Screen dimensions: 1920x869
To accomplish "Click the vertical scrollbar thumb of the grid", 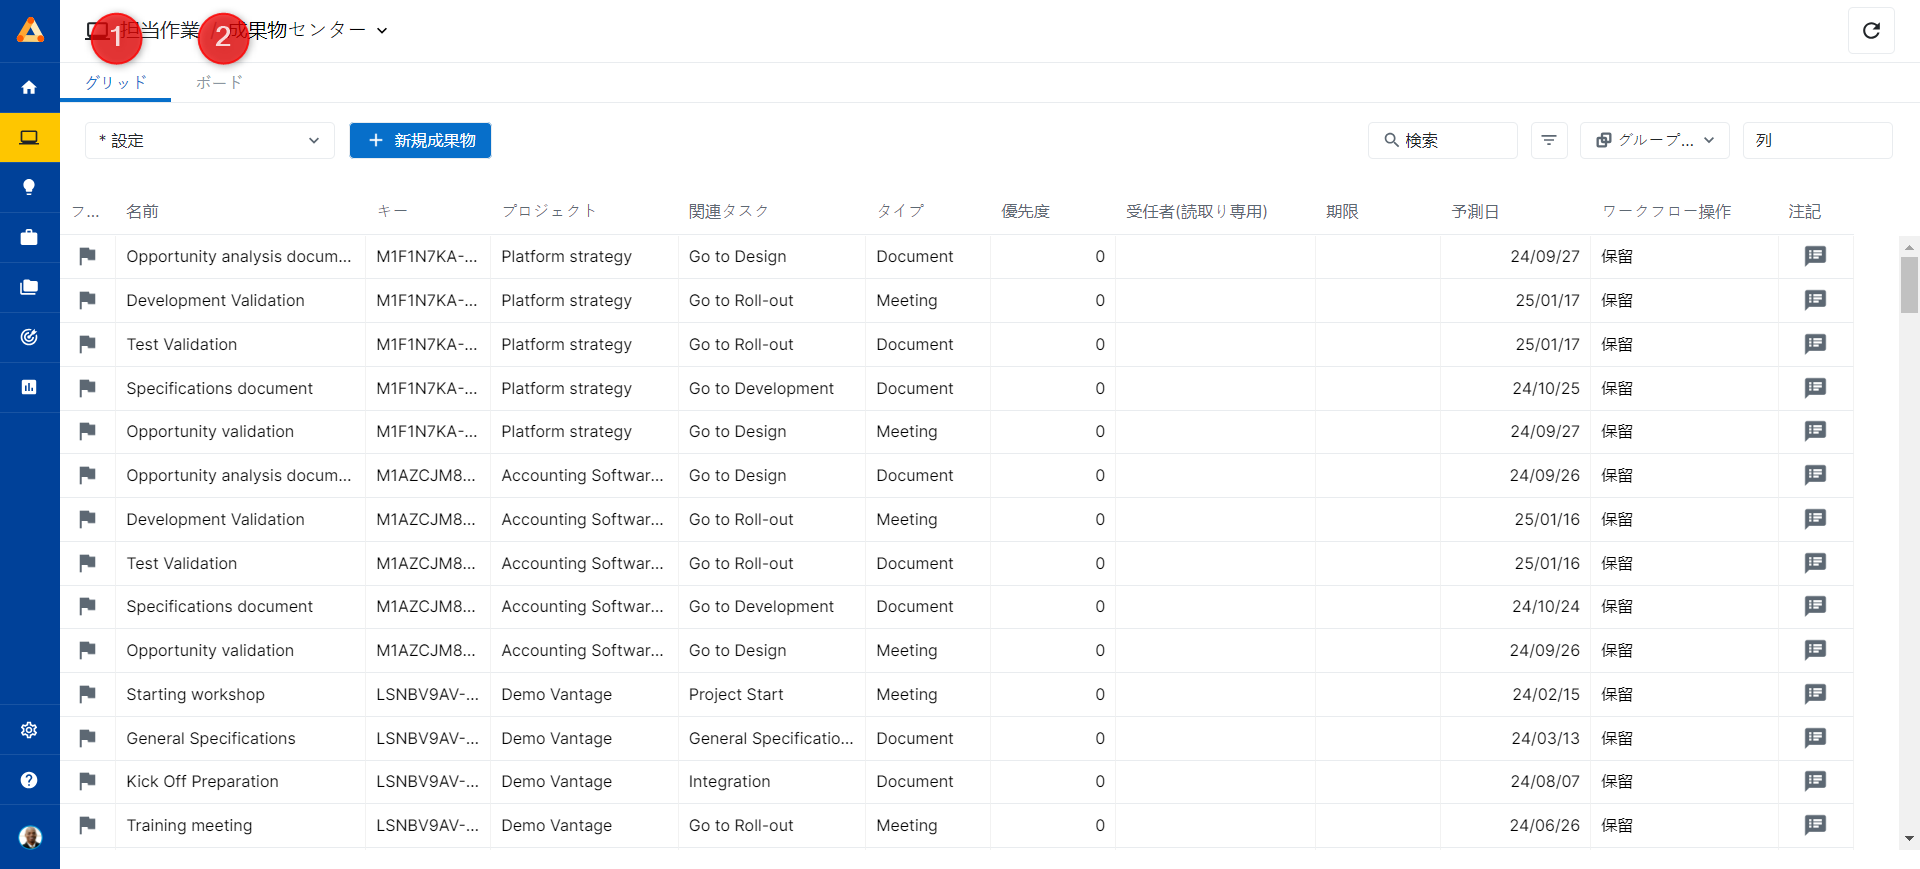I will pyautogui.click(x=1909, y=285).
